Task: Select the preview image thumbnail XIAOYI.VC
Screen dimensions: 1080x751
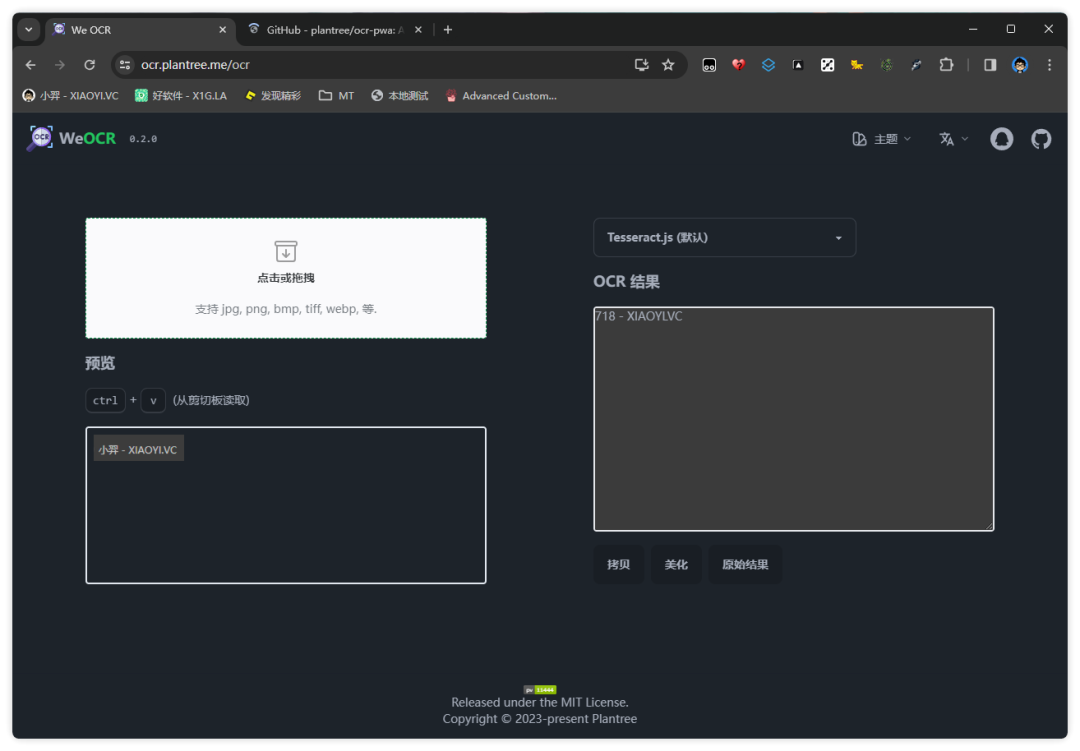Action: pos(138,449)
